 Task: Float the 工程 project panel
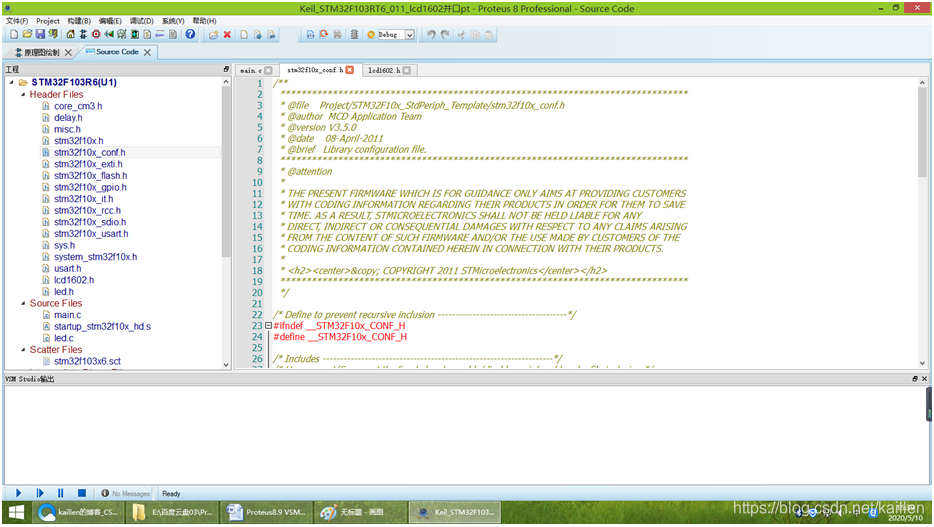tap(226, 69)
